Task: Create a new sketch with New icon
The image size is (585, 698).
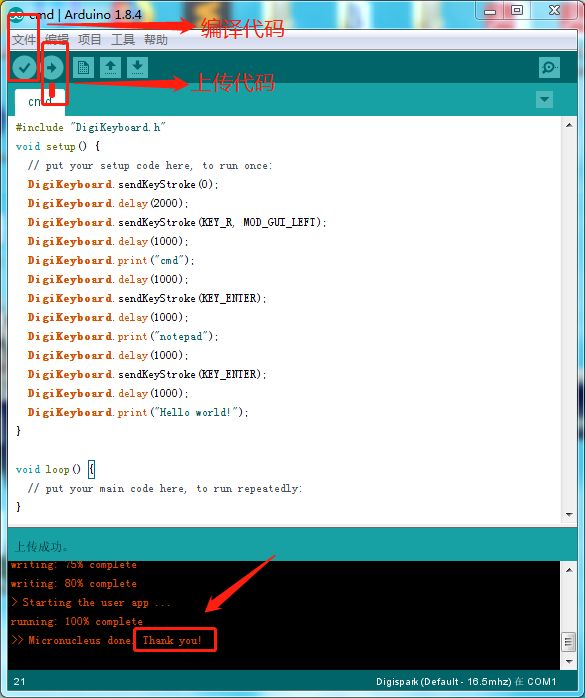Action: click(83, 68)
